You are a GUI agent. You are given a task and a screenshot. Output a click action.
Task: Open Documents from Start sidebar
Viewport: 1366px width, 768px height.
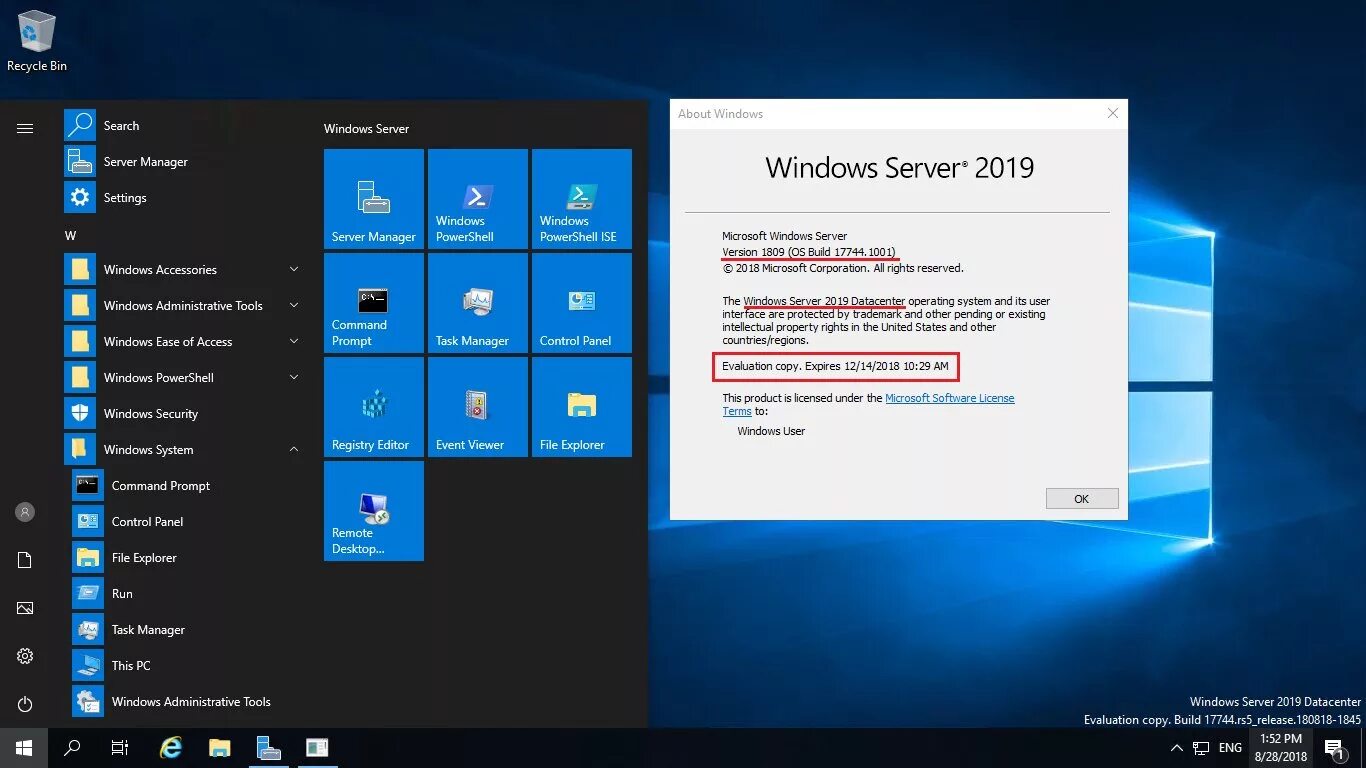tap(25, 560)
